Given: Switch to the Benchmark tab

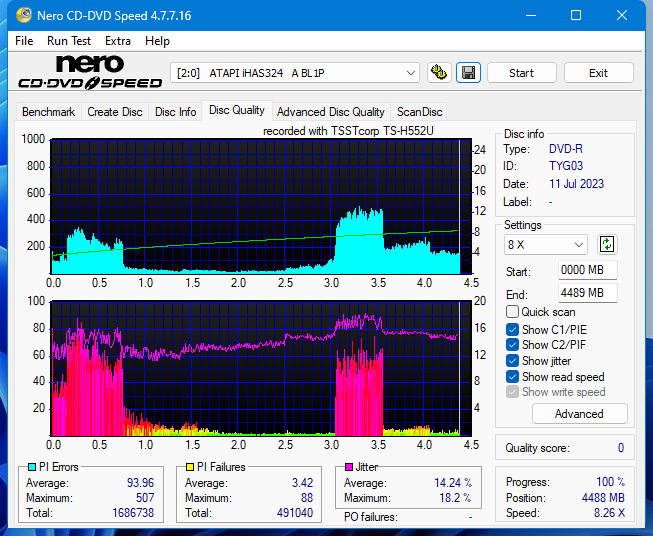Looking at the screenshot, I should click(49, 112).
